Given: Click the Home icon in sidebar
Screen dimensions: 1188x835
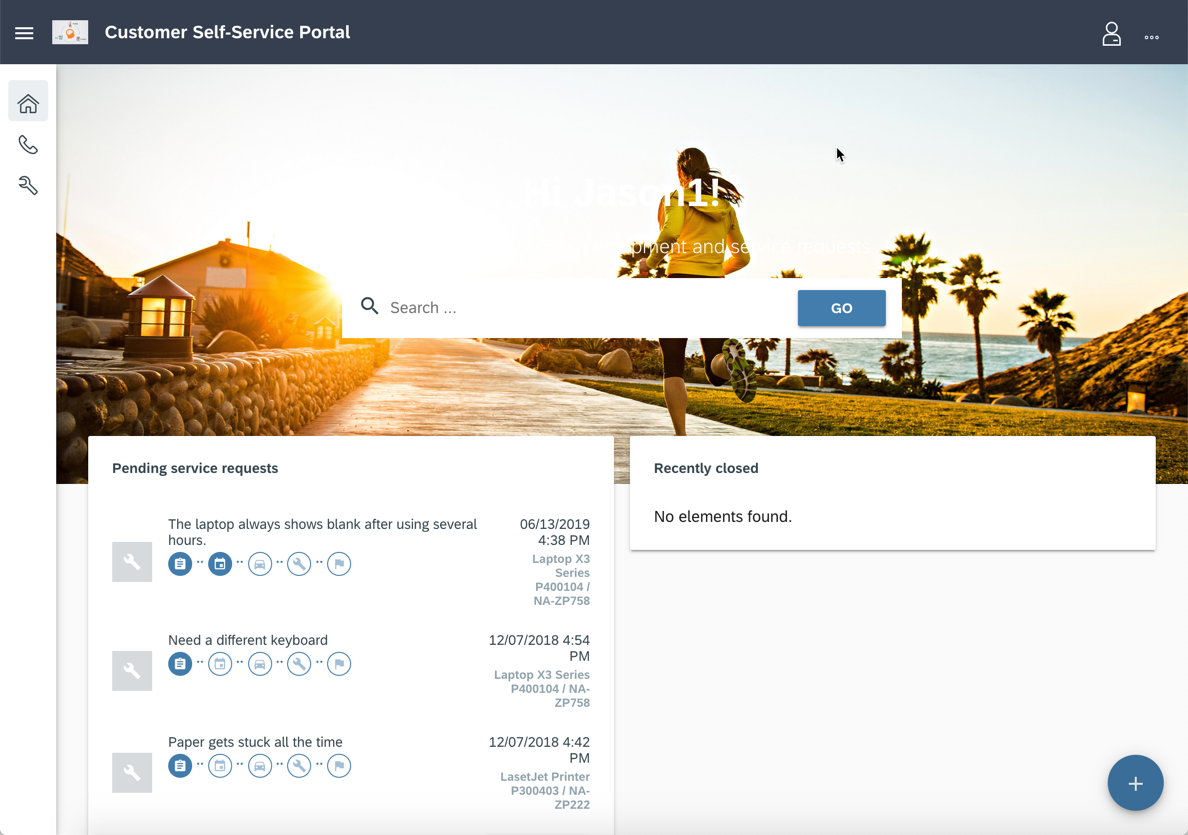Looking at the screenshot, I should pyautogui.click(x=28, y=103).
